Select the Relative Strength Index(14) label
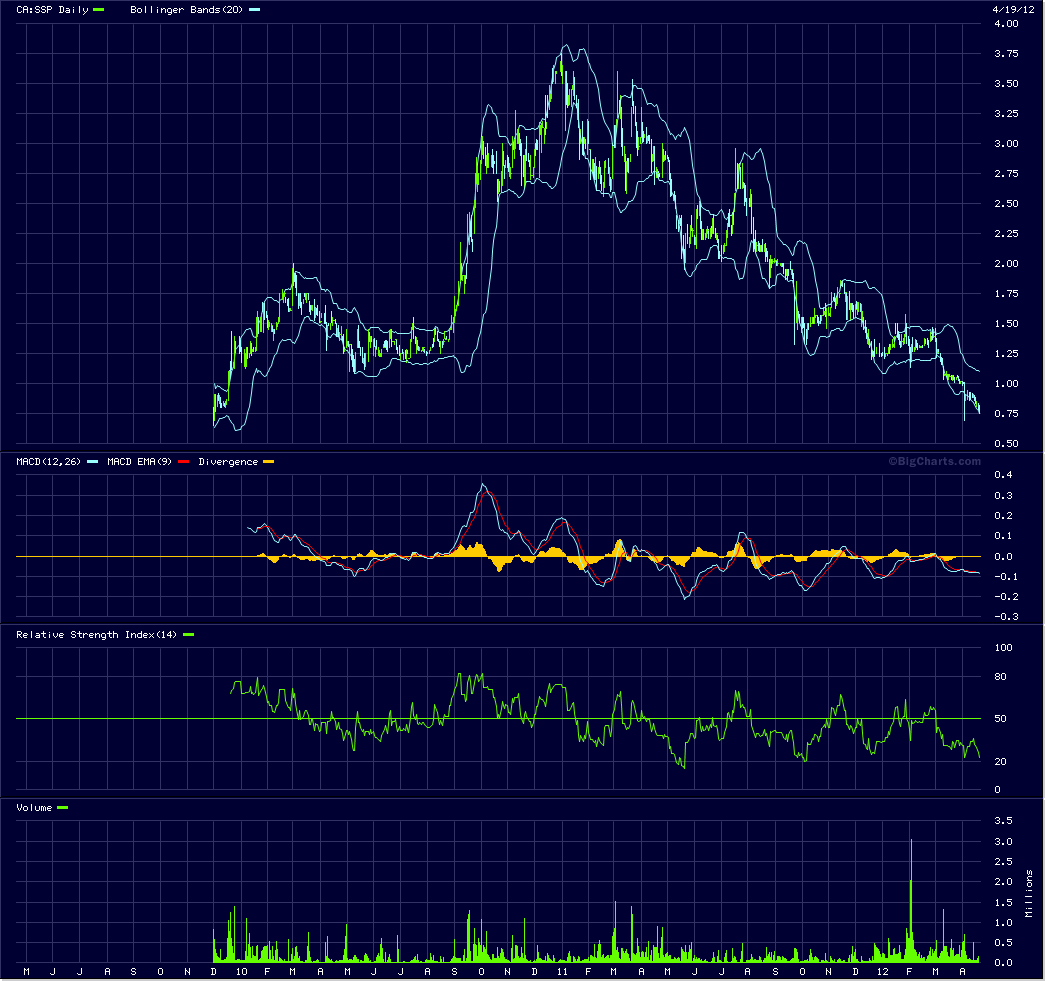The height and width of the screenshot is (981, 1045). pos(97,635)
